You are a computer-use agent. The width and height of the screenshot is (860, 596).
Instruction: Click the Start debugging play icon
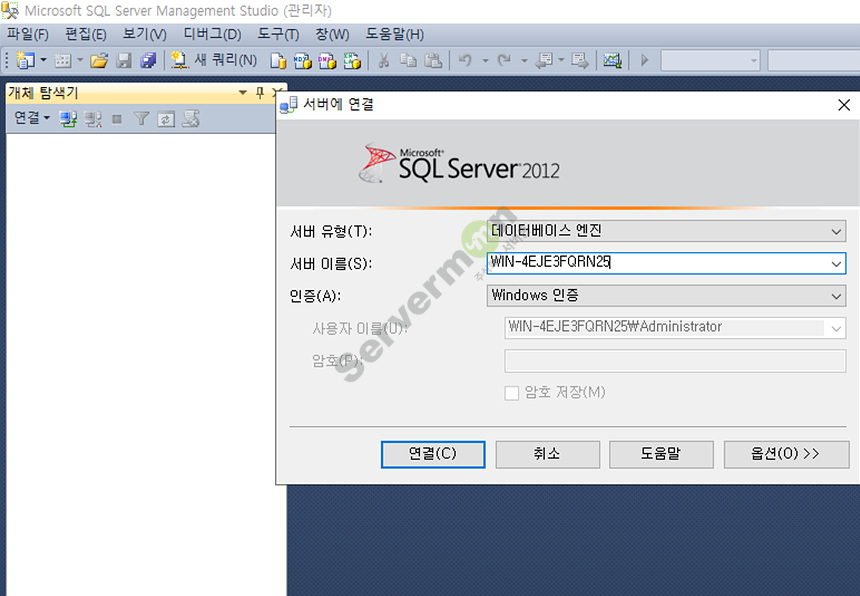pos(644,60)
